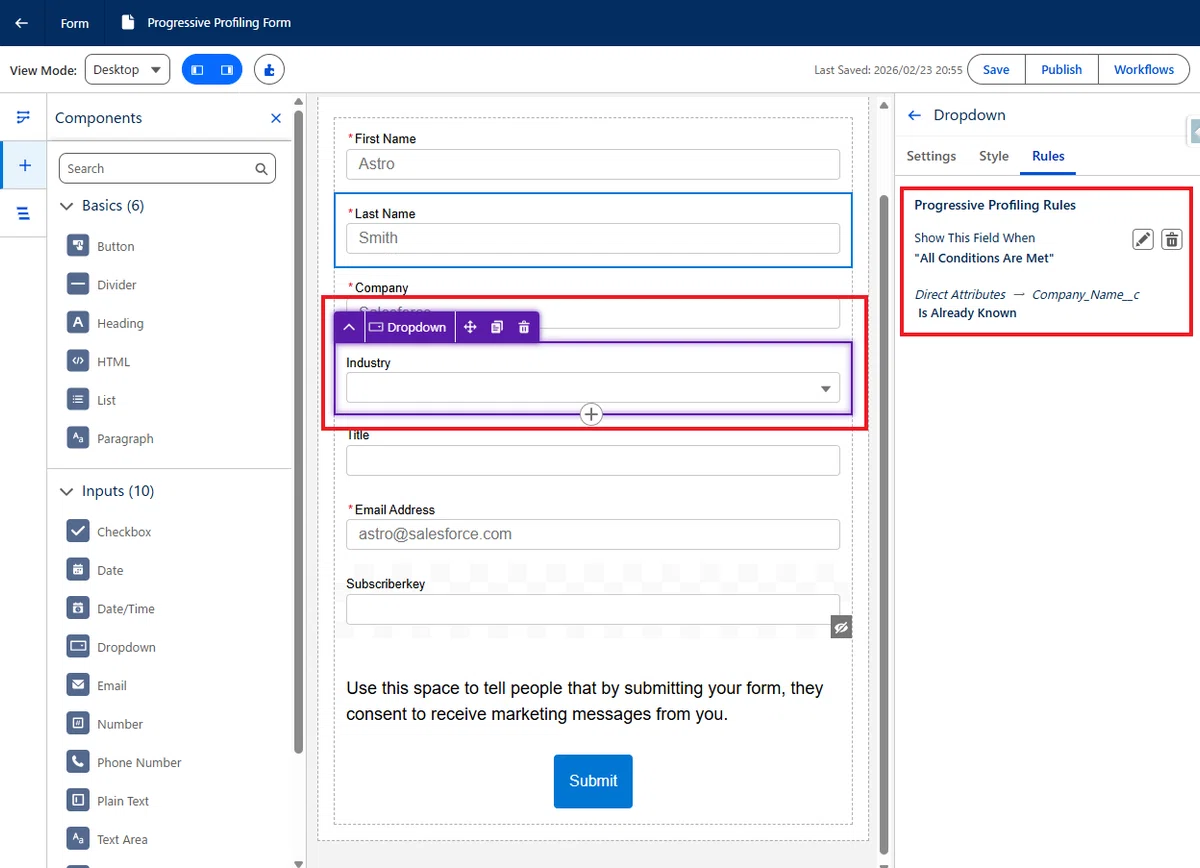Click the Last Saved timestamp text

click(888, 70)
